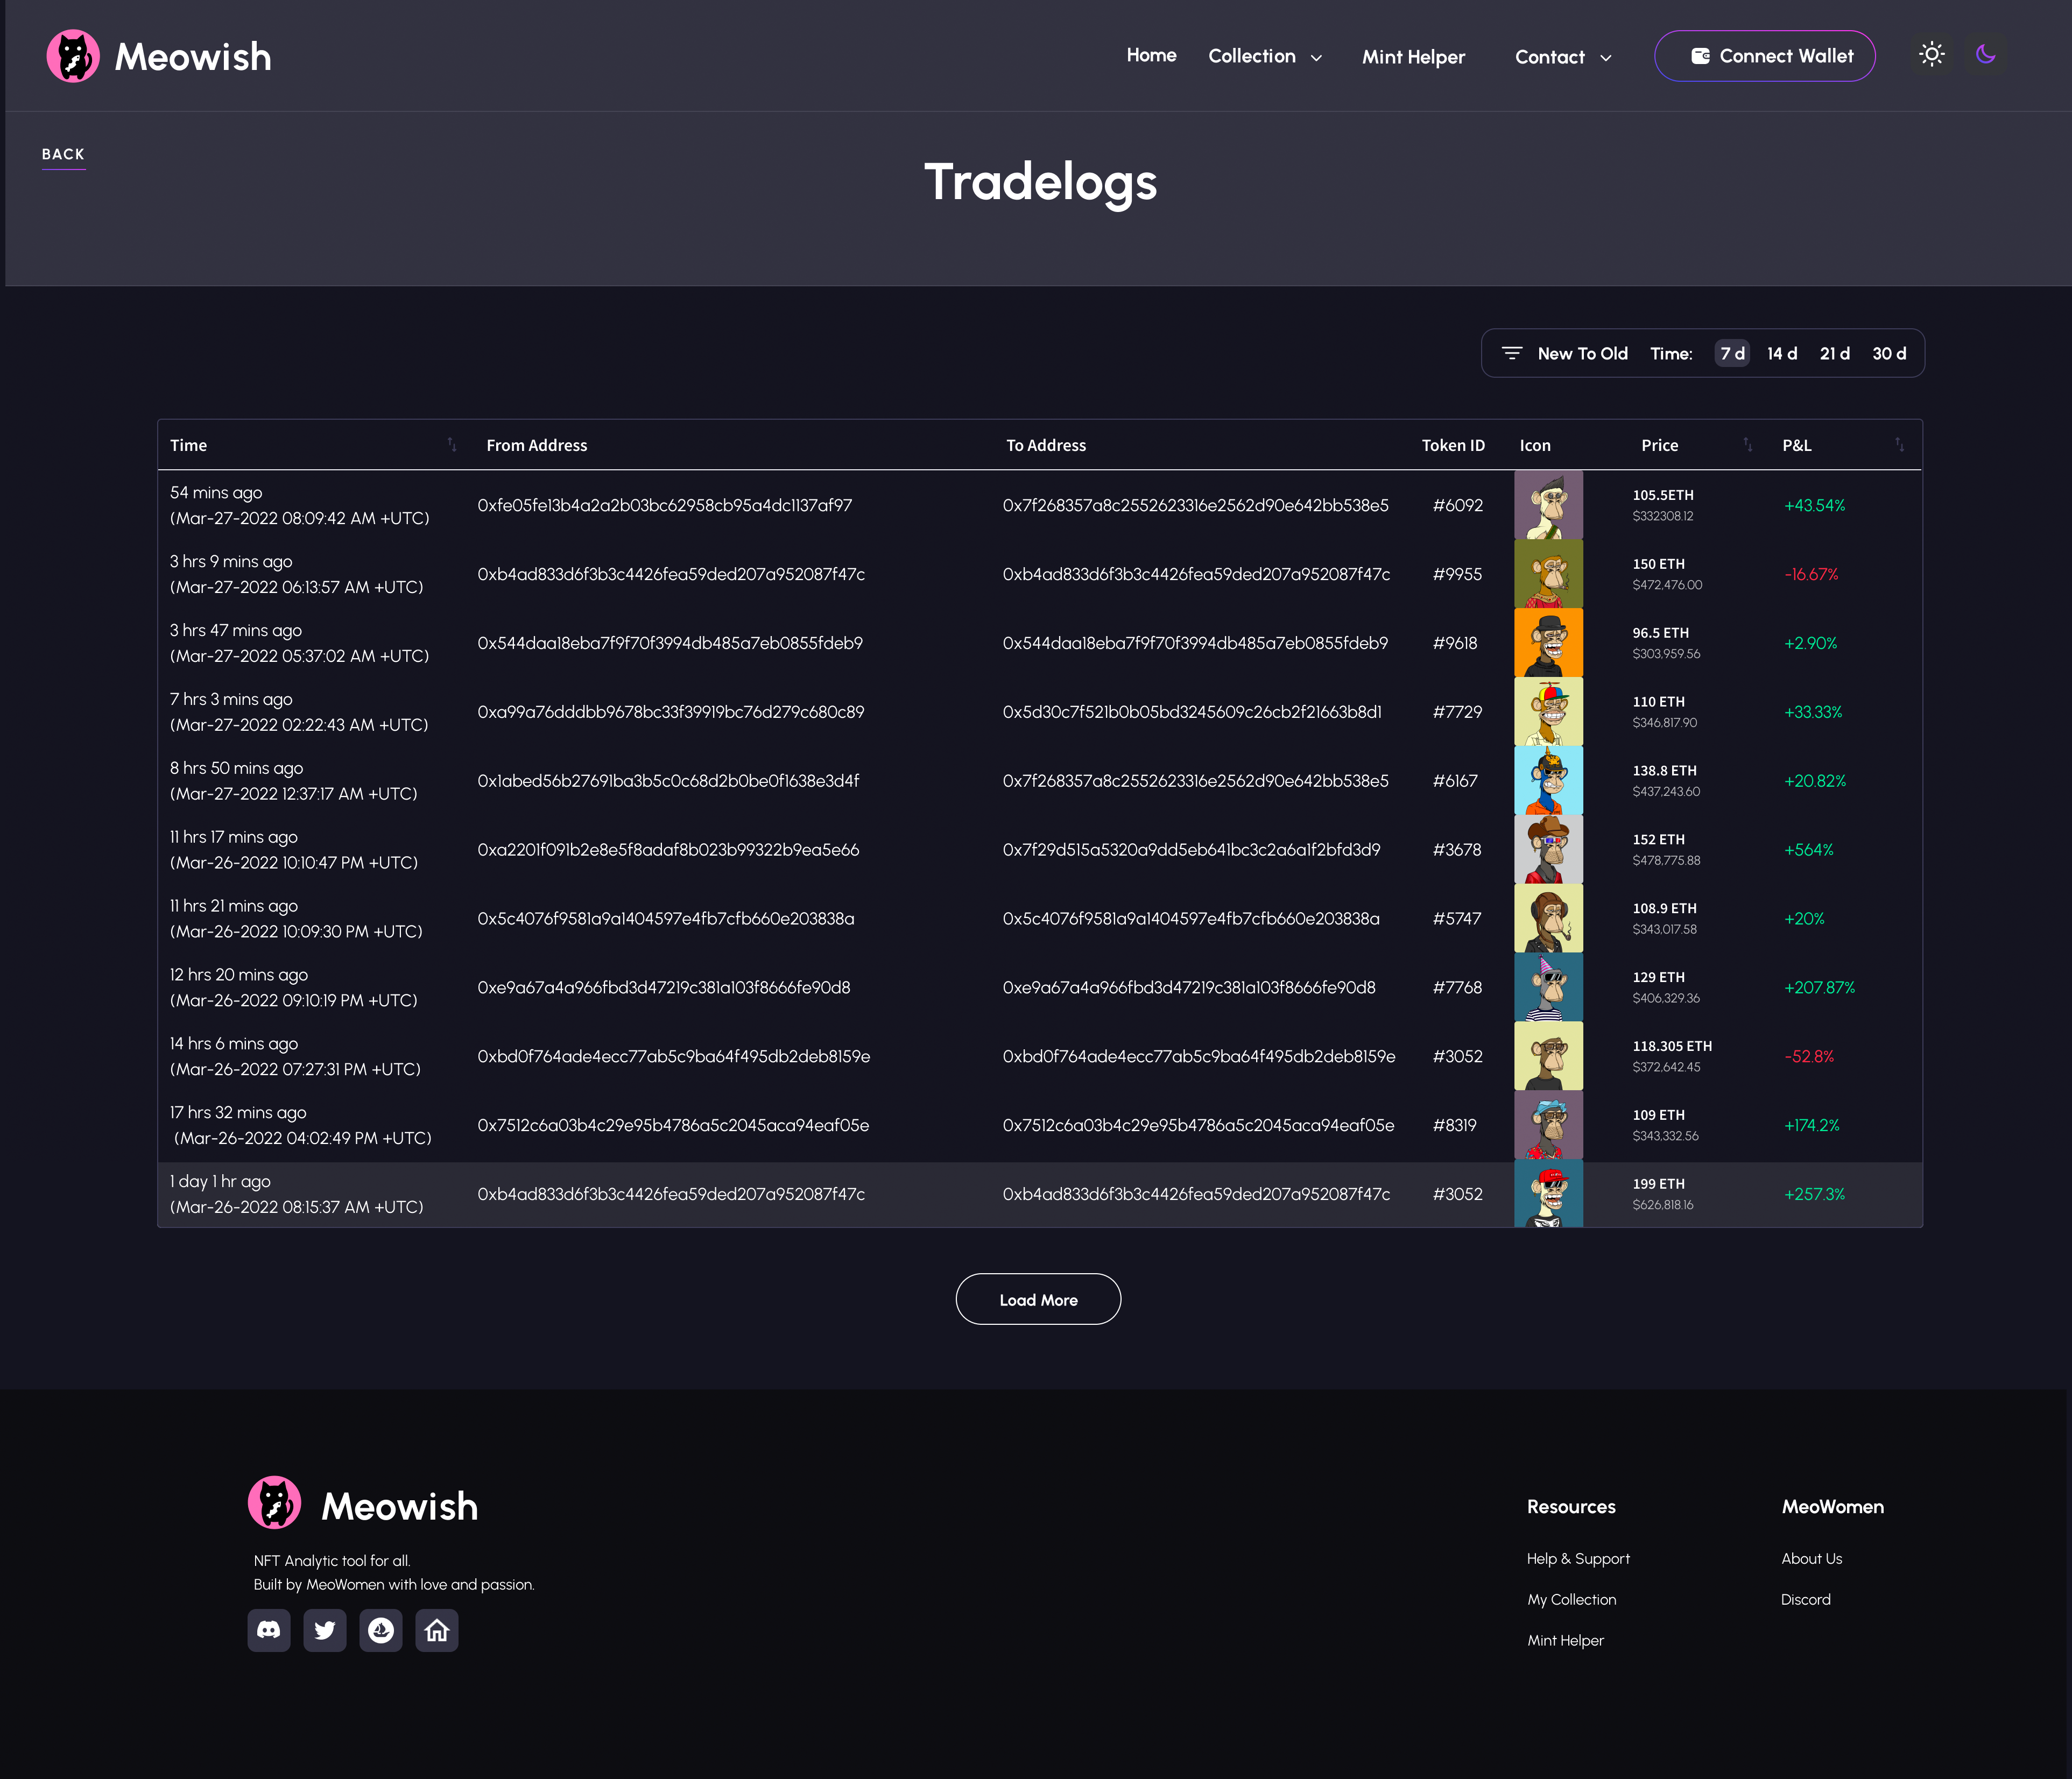Click the Load More button

1038,1299
